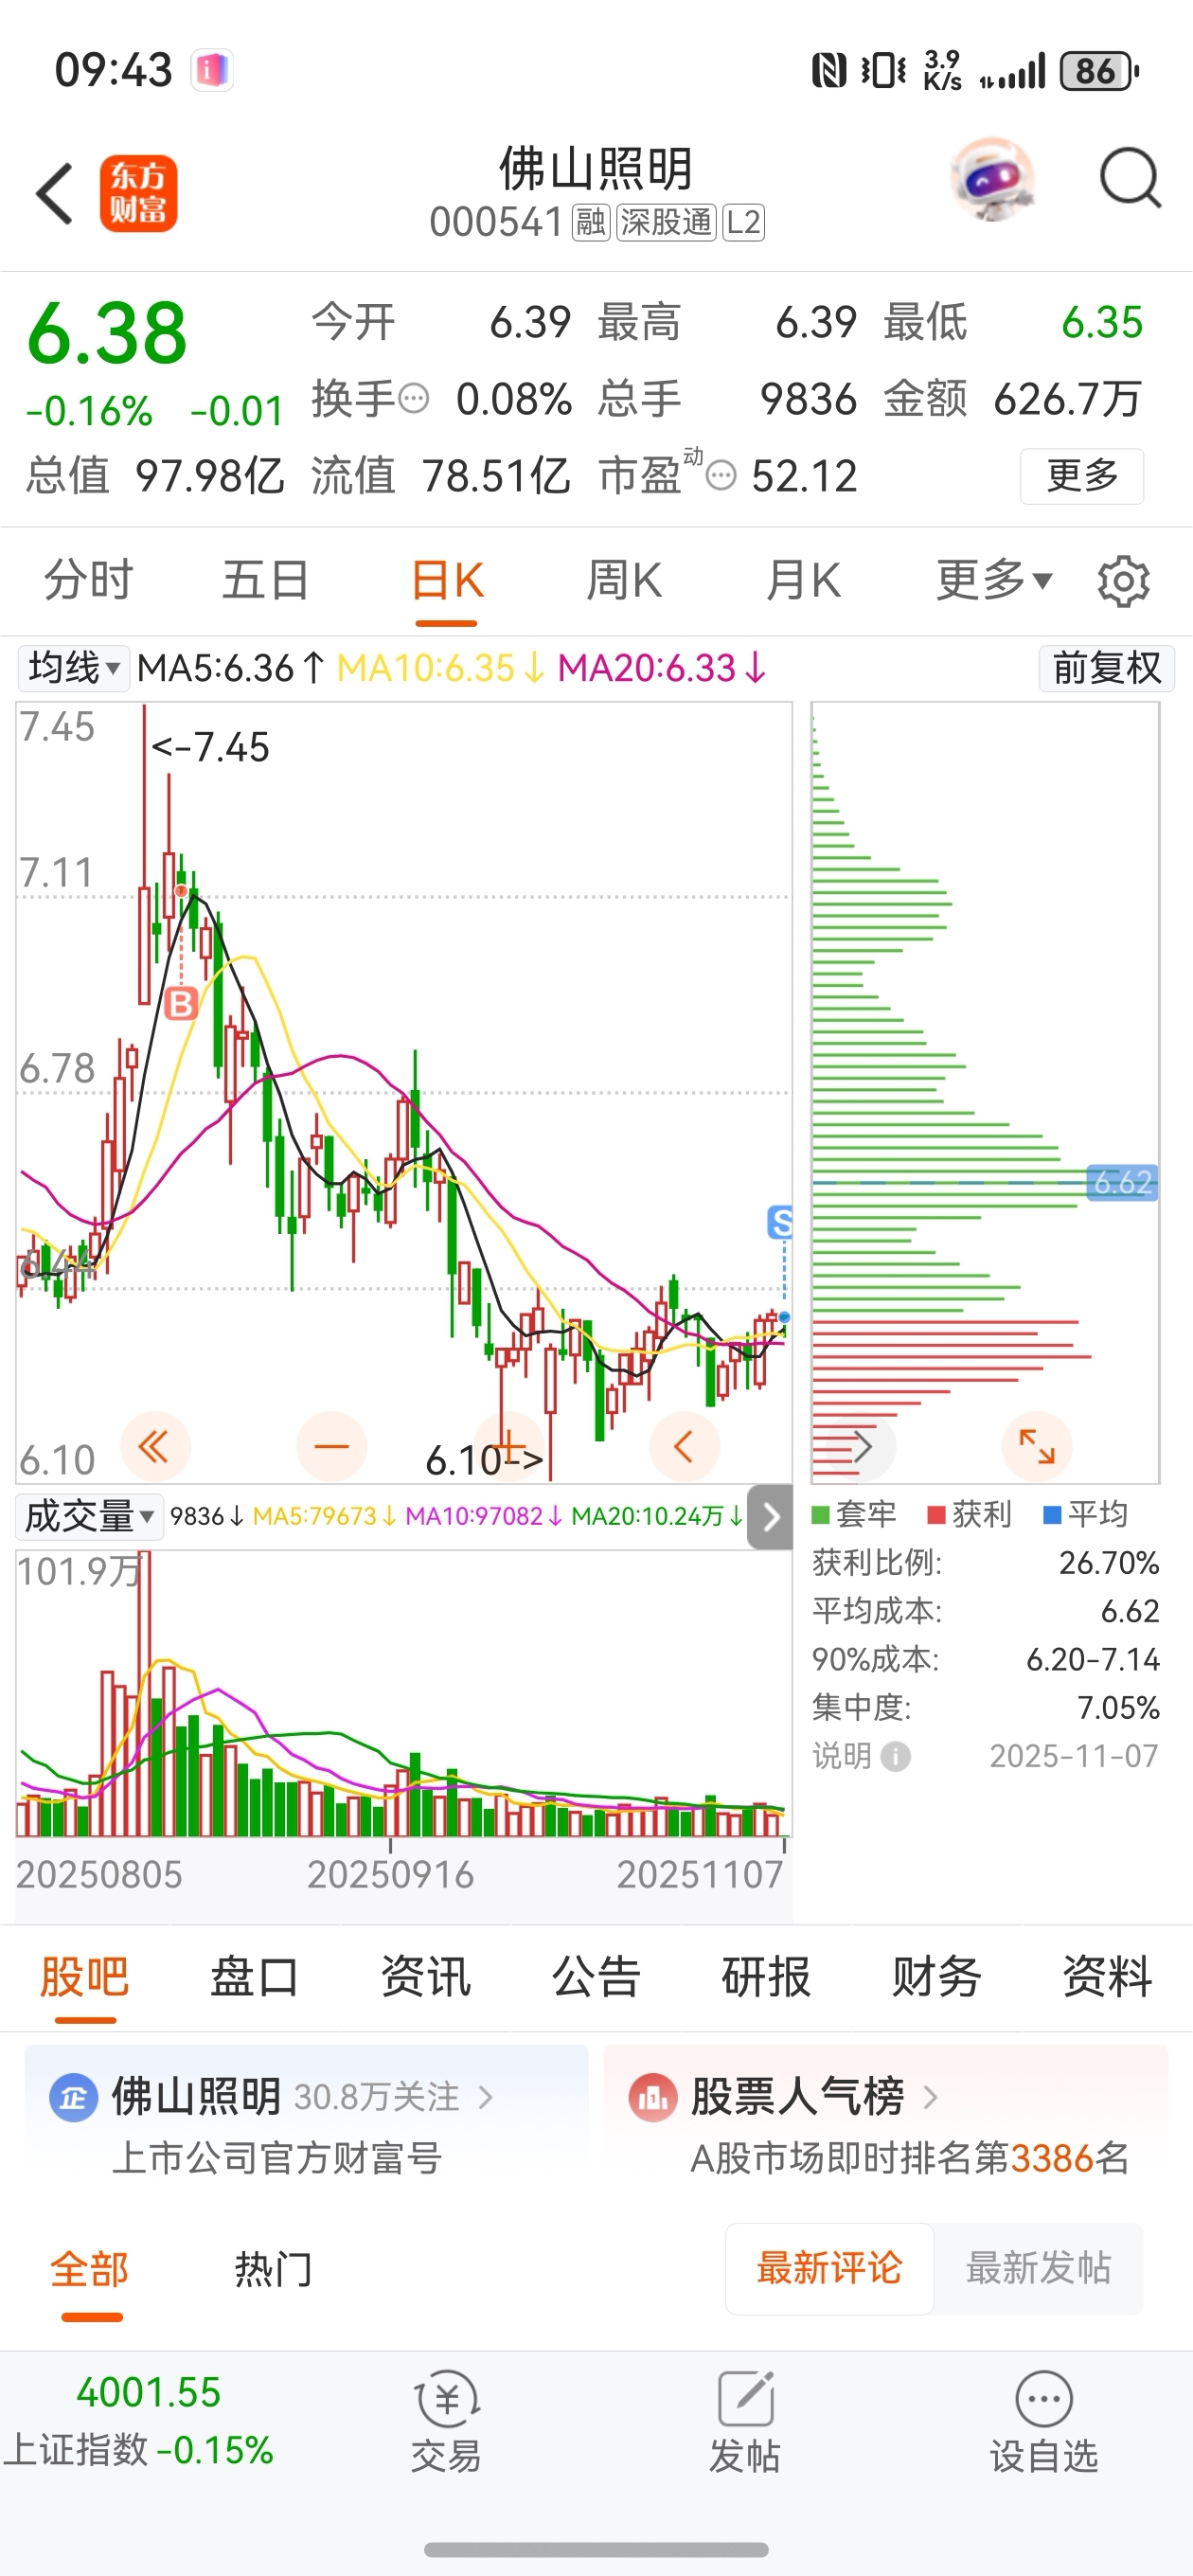
Task: Tap the S sell marker on chart
Action: [x=781, y=1221]
